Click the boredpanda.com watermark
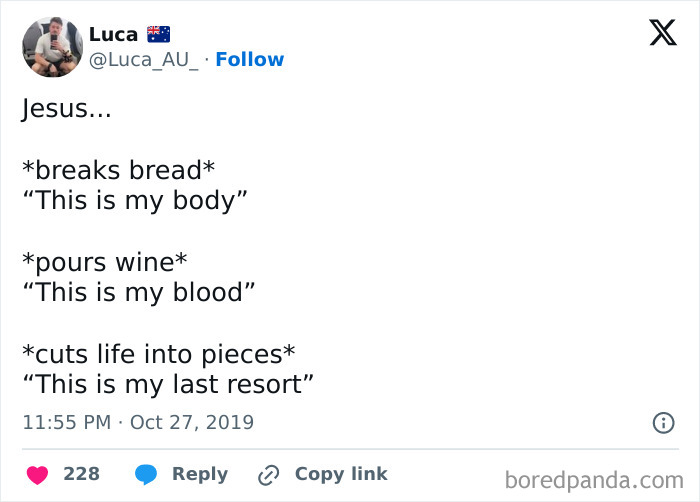This screenshot has height=502, width=700. 594,479
